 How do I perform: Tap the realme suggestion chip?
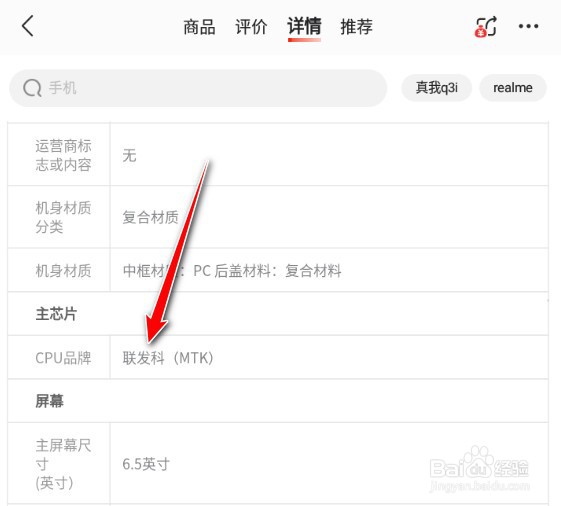pyautogui.click(x=513, y=88)
